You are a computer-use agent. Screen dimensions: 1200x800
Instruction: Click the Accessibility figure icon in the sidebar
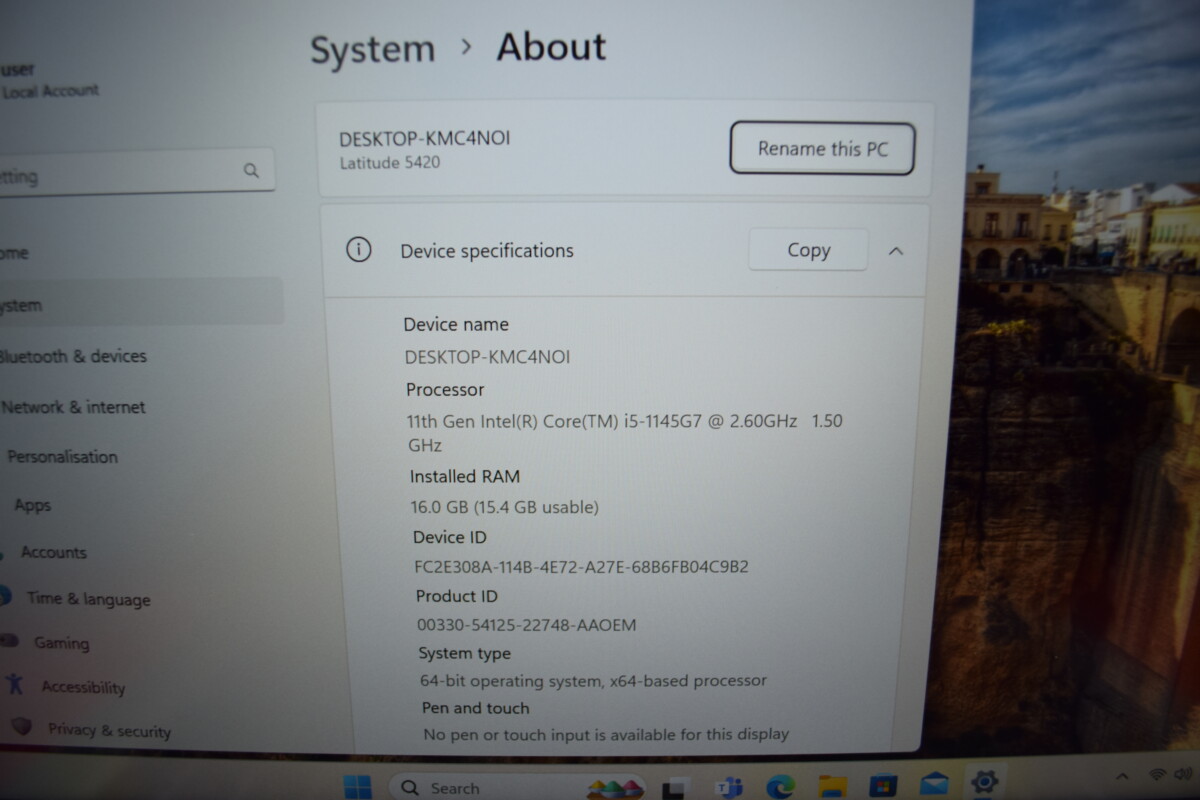tap(14, 684)
